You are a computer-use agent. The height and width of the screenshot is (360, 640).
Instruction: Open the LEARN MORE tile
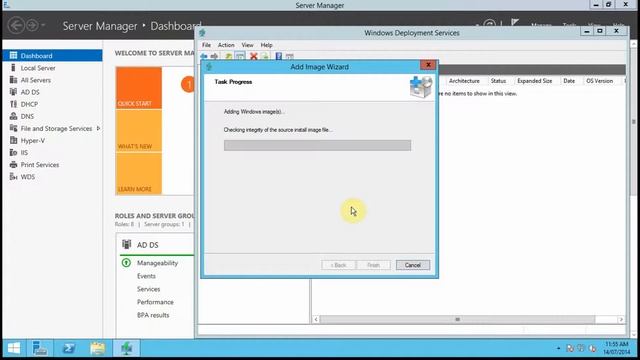139,173
